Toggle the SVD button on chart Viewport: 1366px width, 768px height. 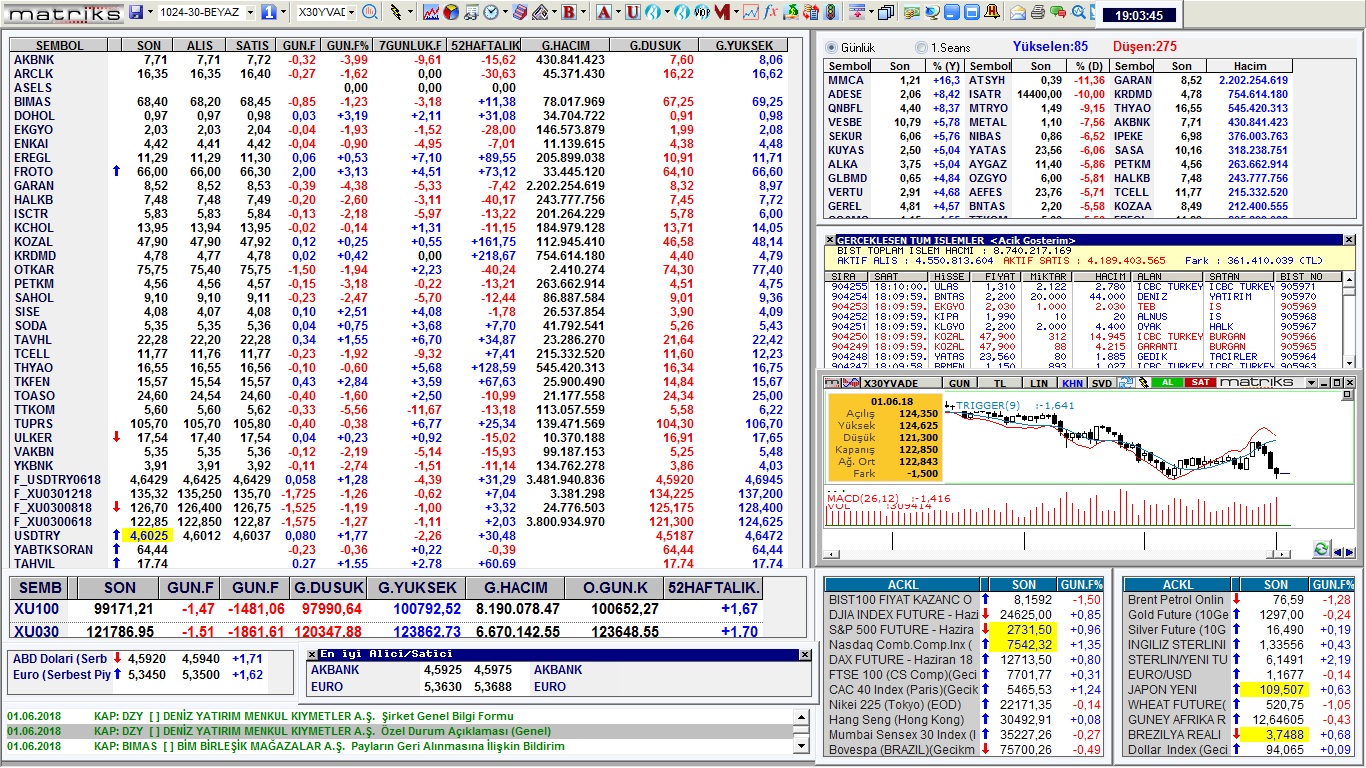click(1102, 383)
